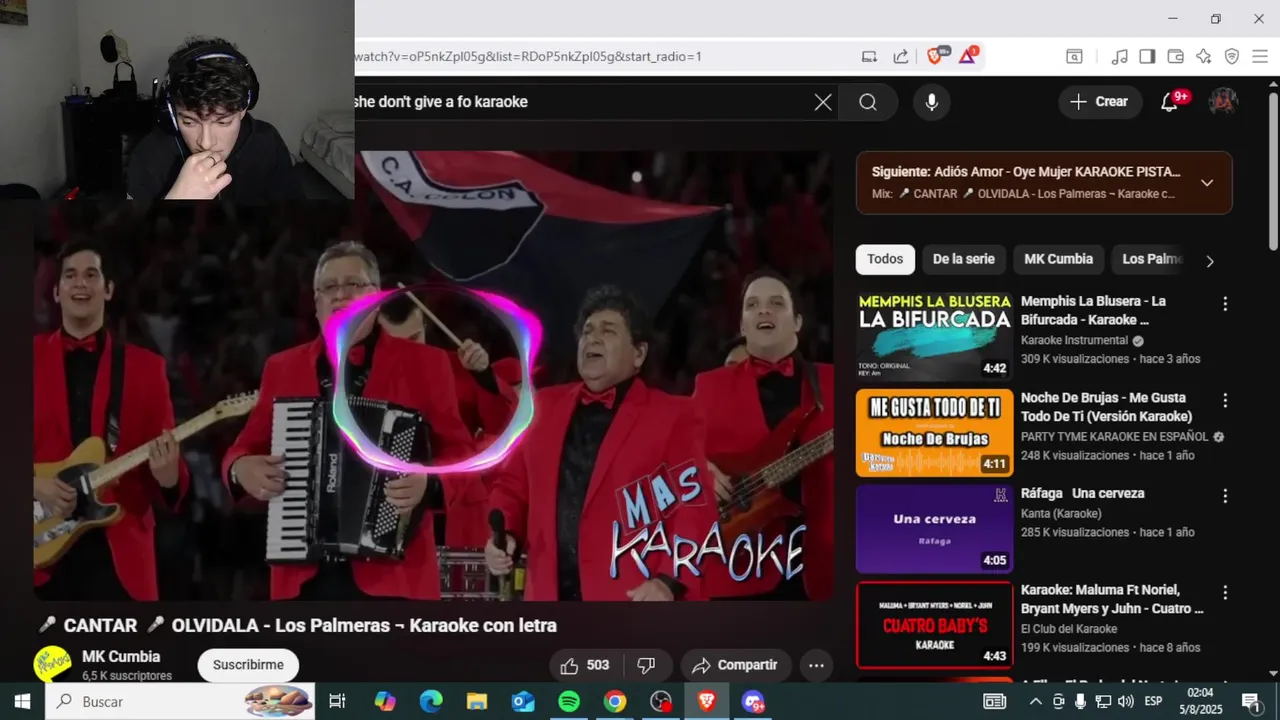The width and height of the screenshot is (1280, 720).
Task: Click the Brave VPN shield icon
Action: 1232,56
